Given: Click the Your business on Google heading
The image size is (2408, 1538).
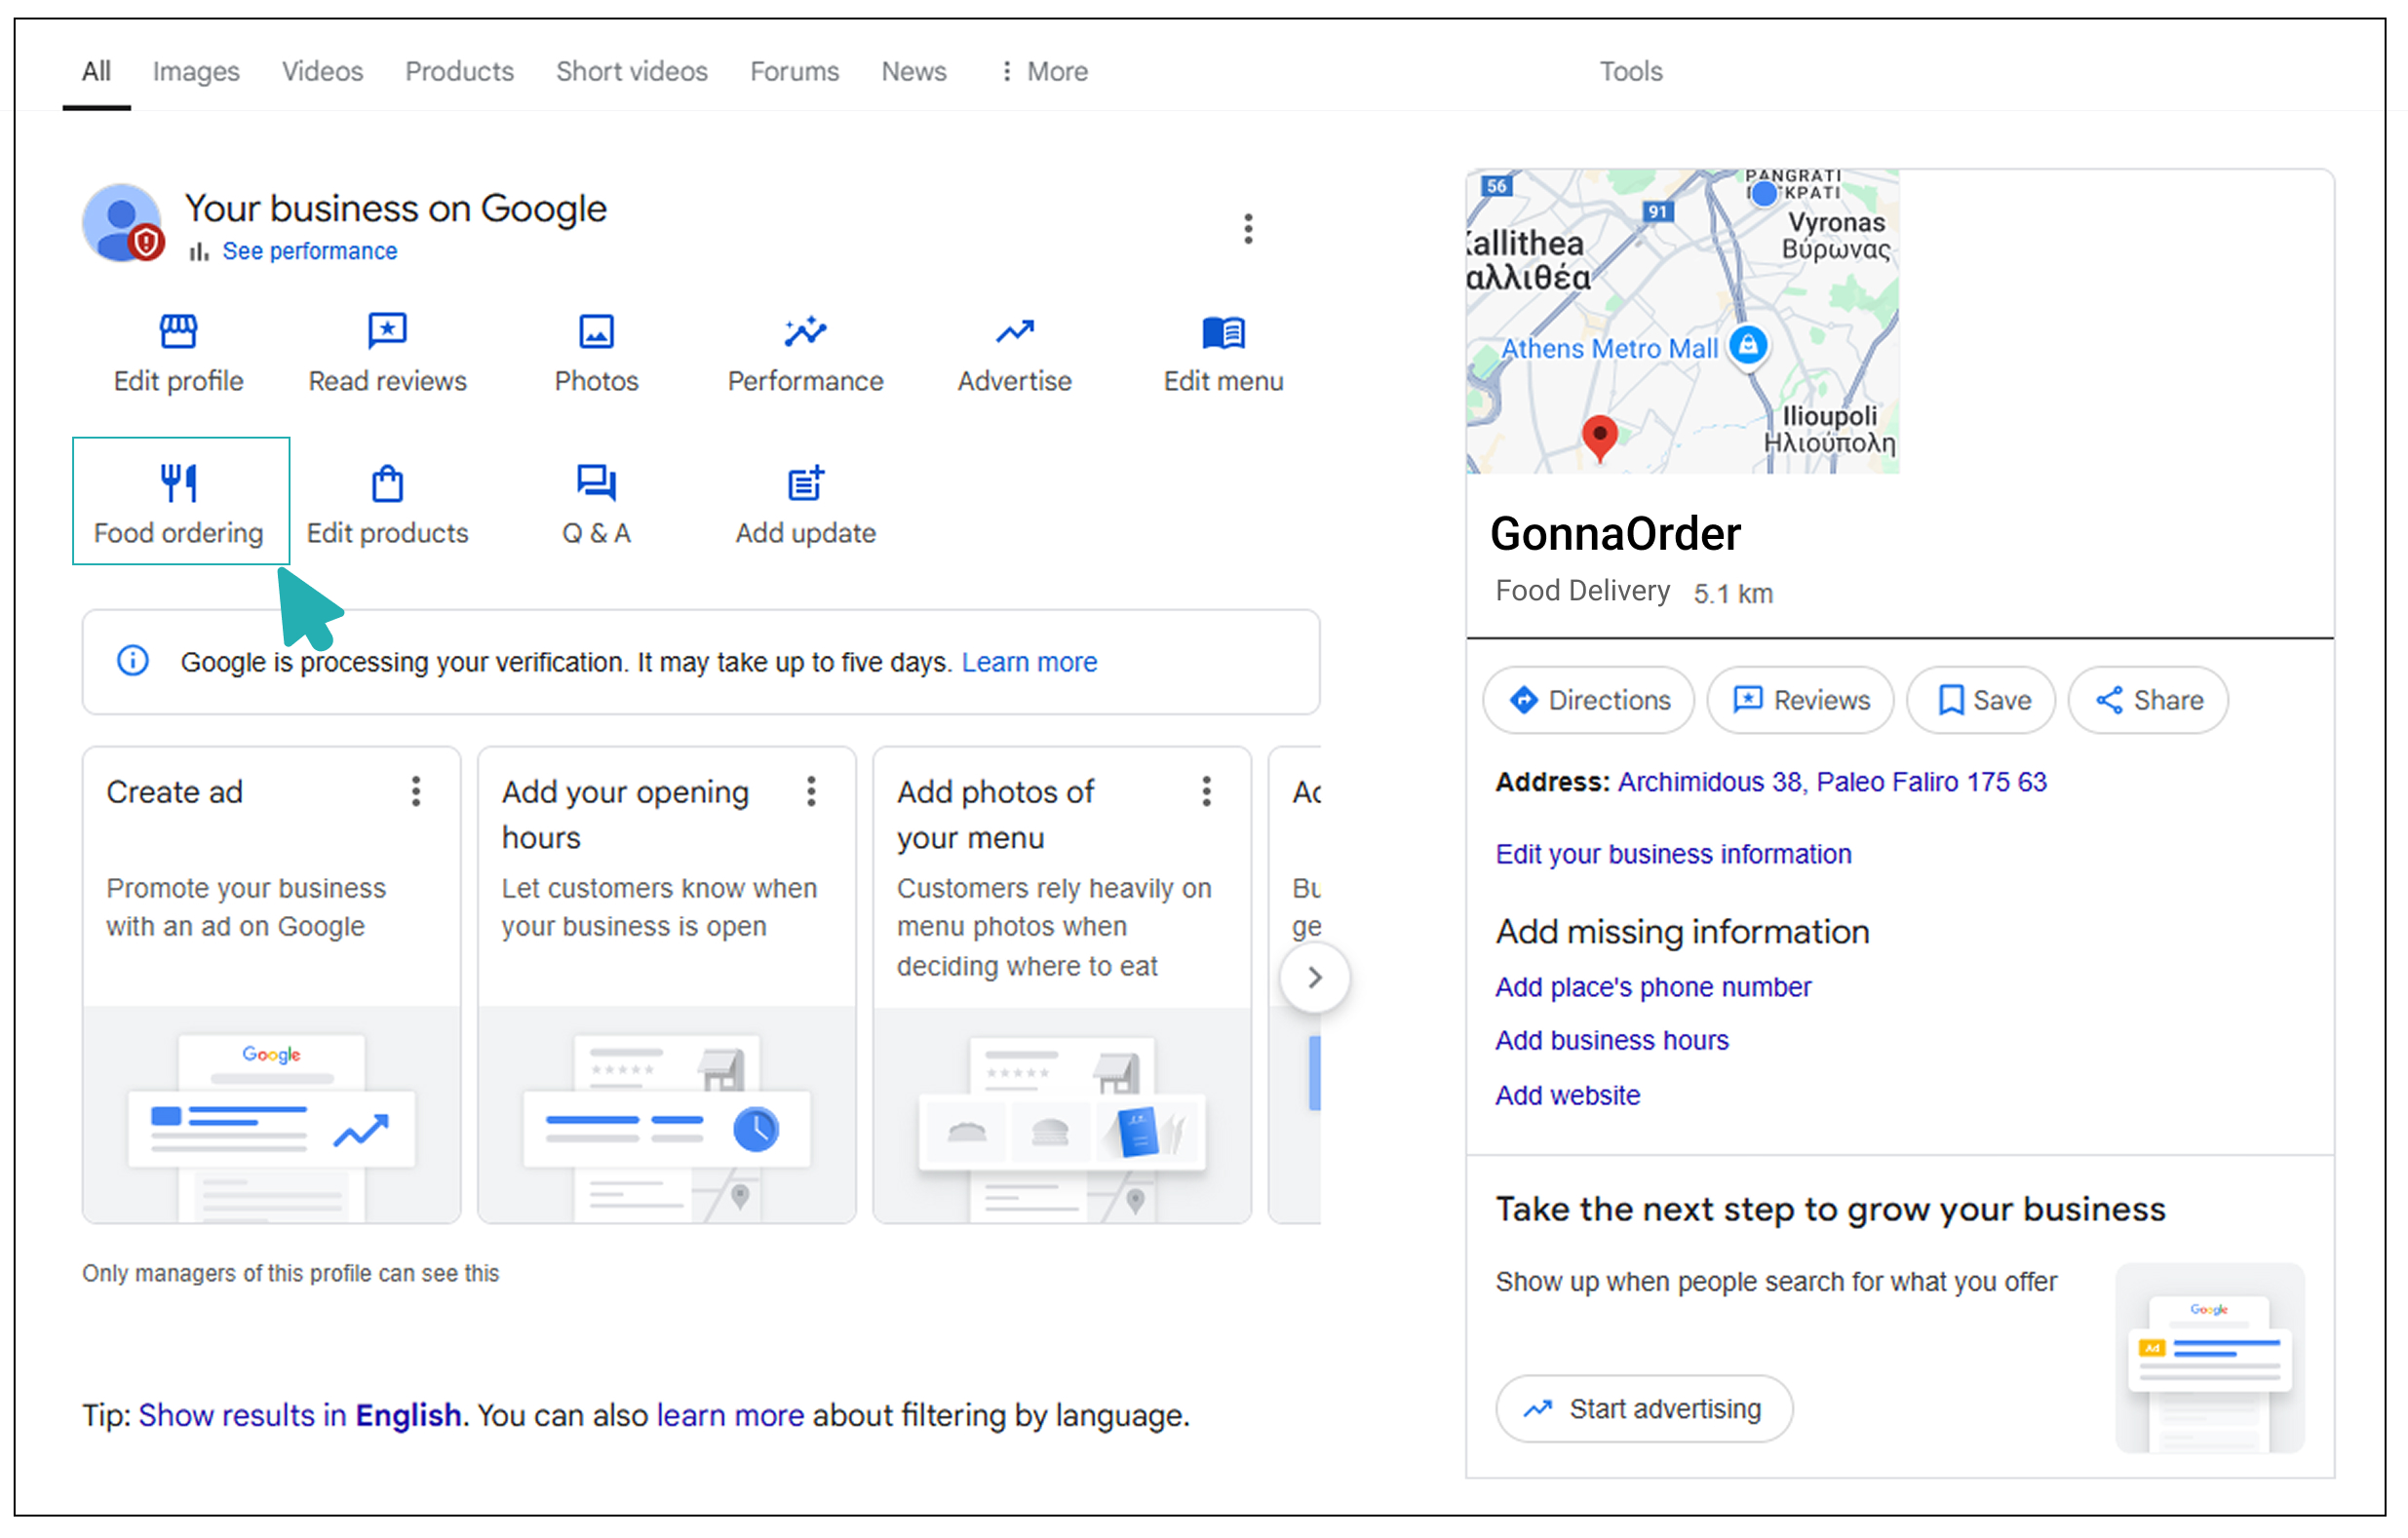Looking at the screenshot, I should pos(395,208).
